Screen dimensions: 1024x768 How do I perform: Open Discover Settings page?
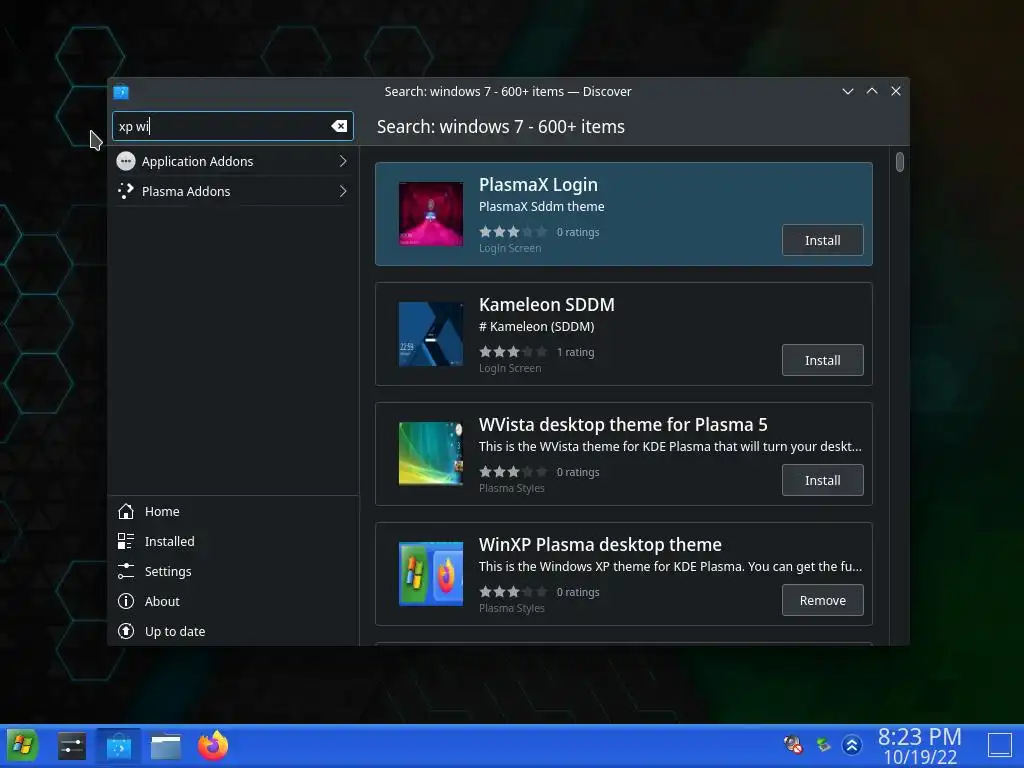coord(233,571)
